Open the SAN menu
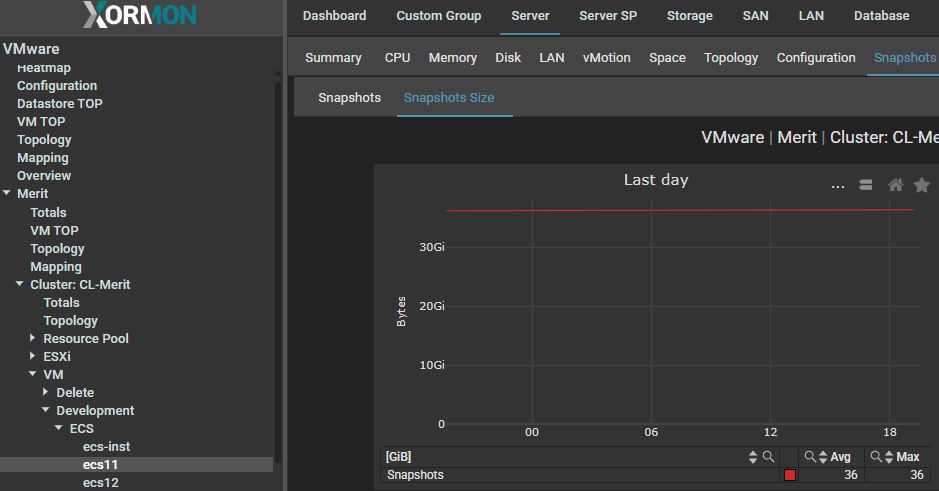Viewport: 939px width, 491px height. click(x=755, y=16)
